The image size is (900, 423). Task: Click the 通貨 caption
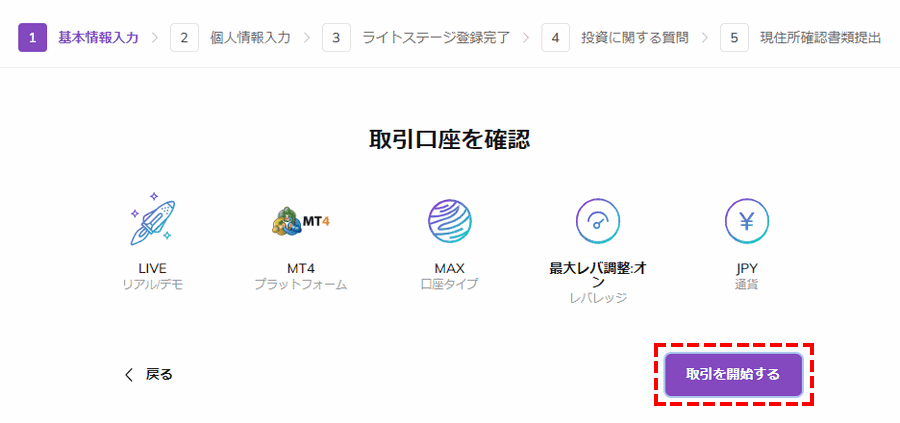pos(746,285)
